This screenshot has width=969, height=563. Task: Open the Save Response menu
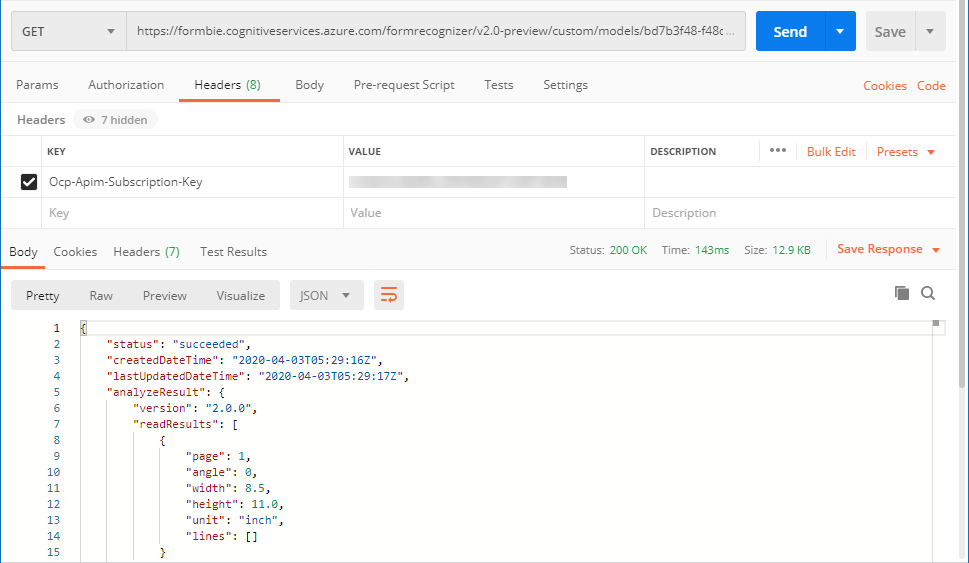888,249
